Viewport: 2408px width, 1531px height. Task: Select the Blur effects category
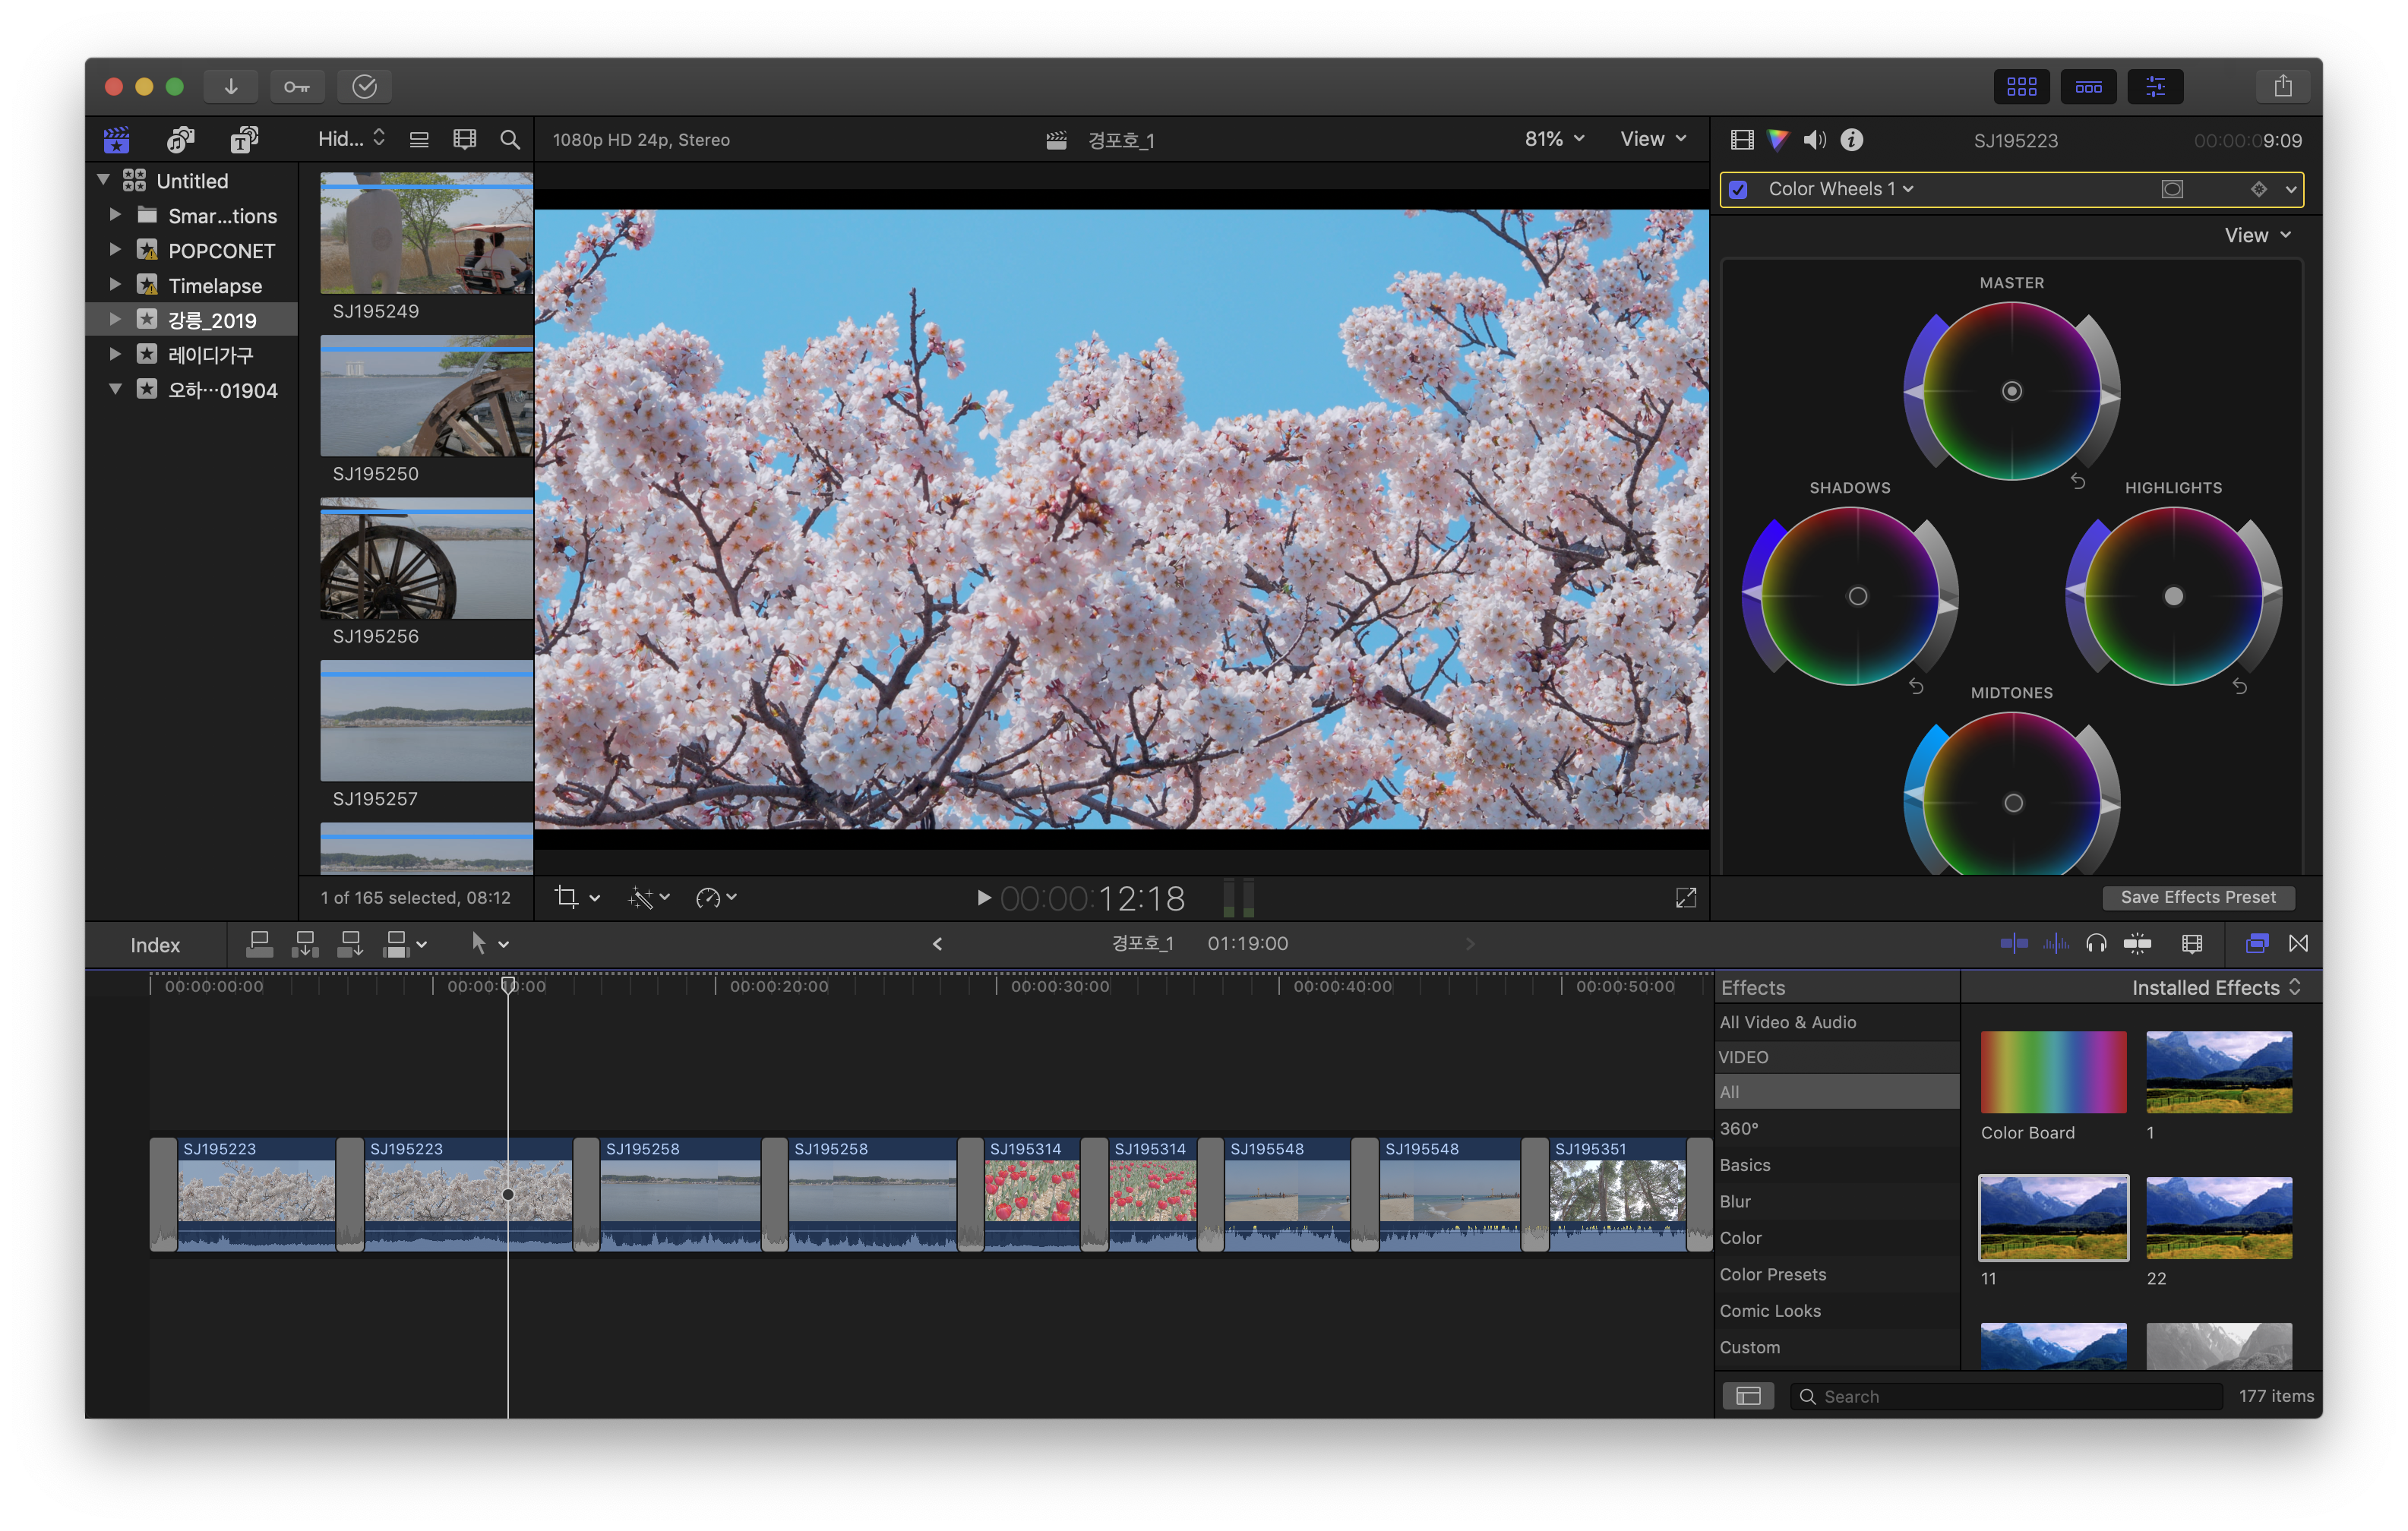click(x=1734, y=1201)
